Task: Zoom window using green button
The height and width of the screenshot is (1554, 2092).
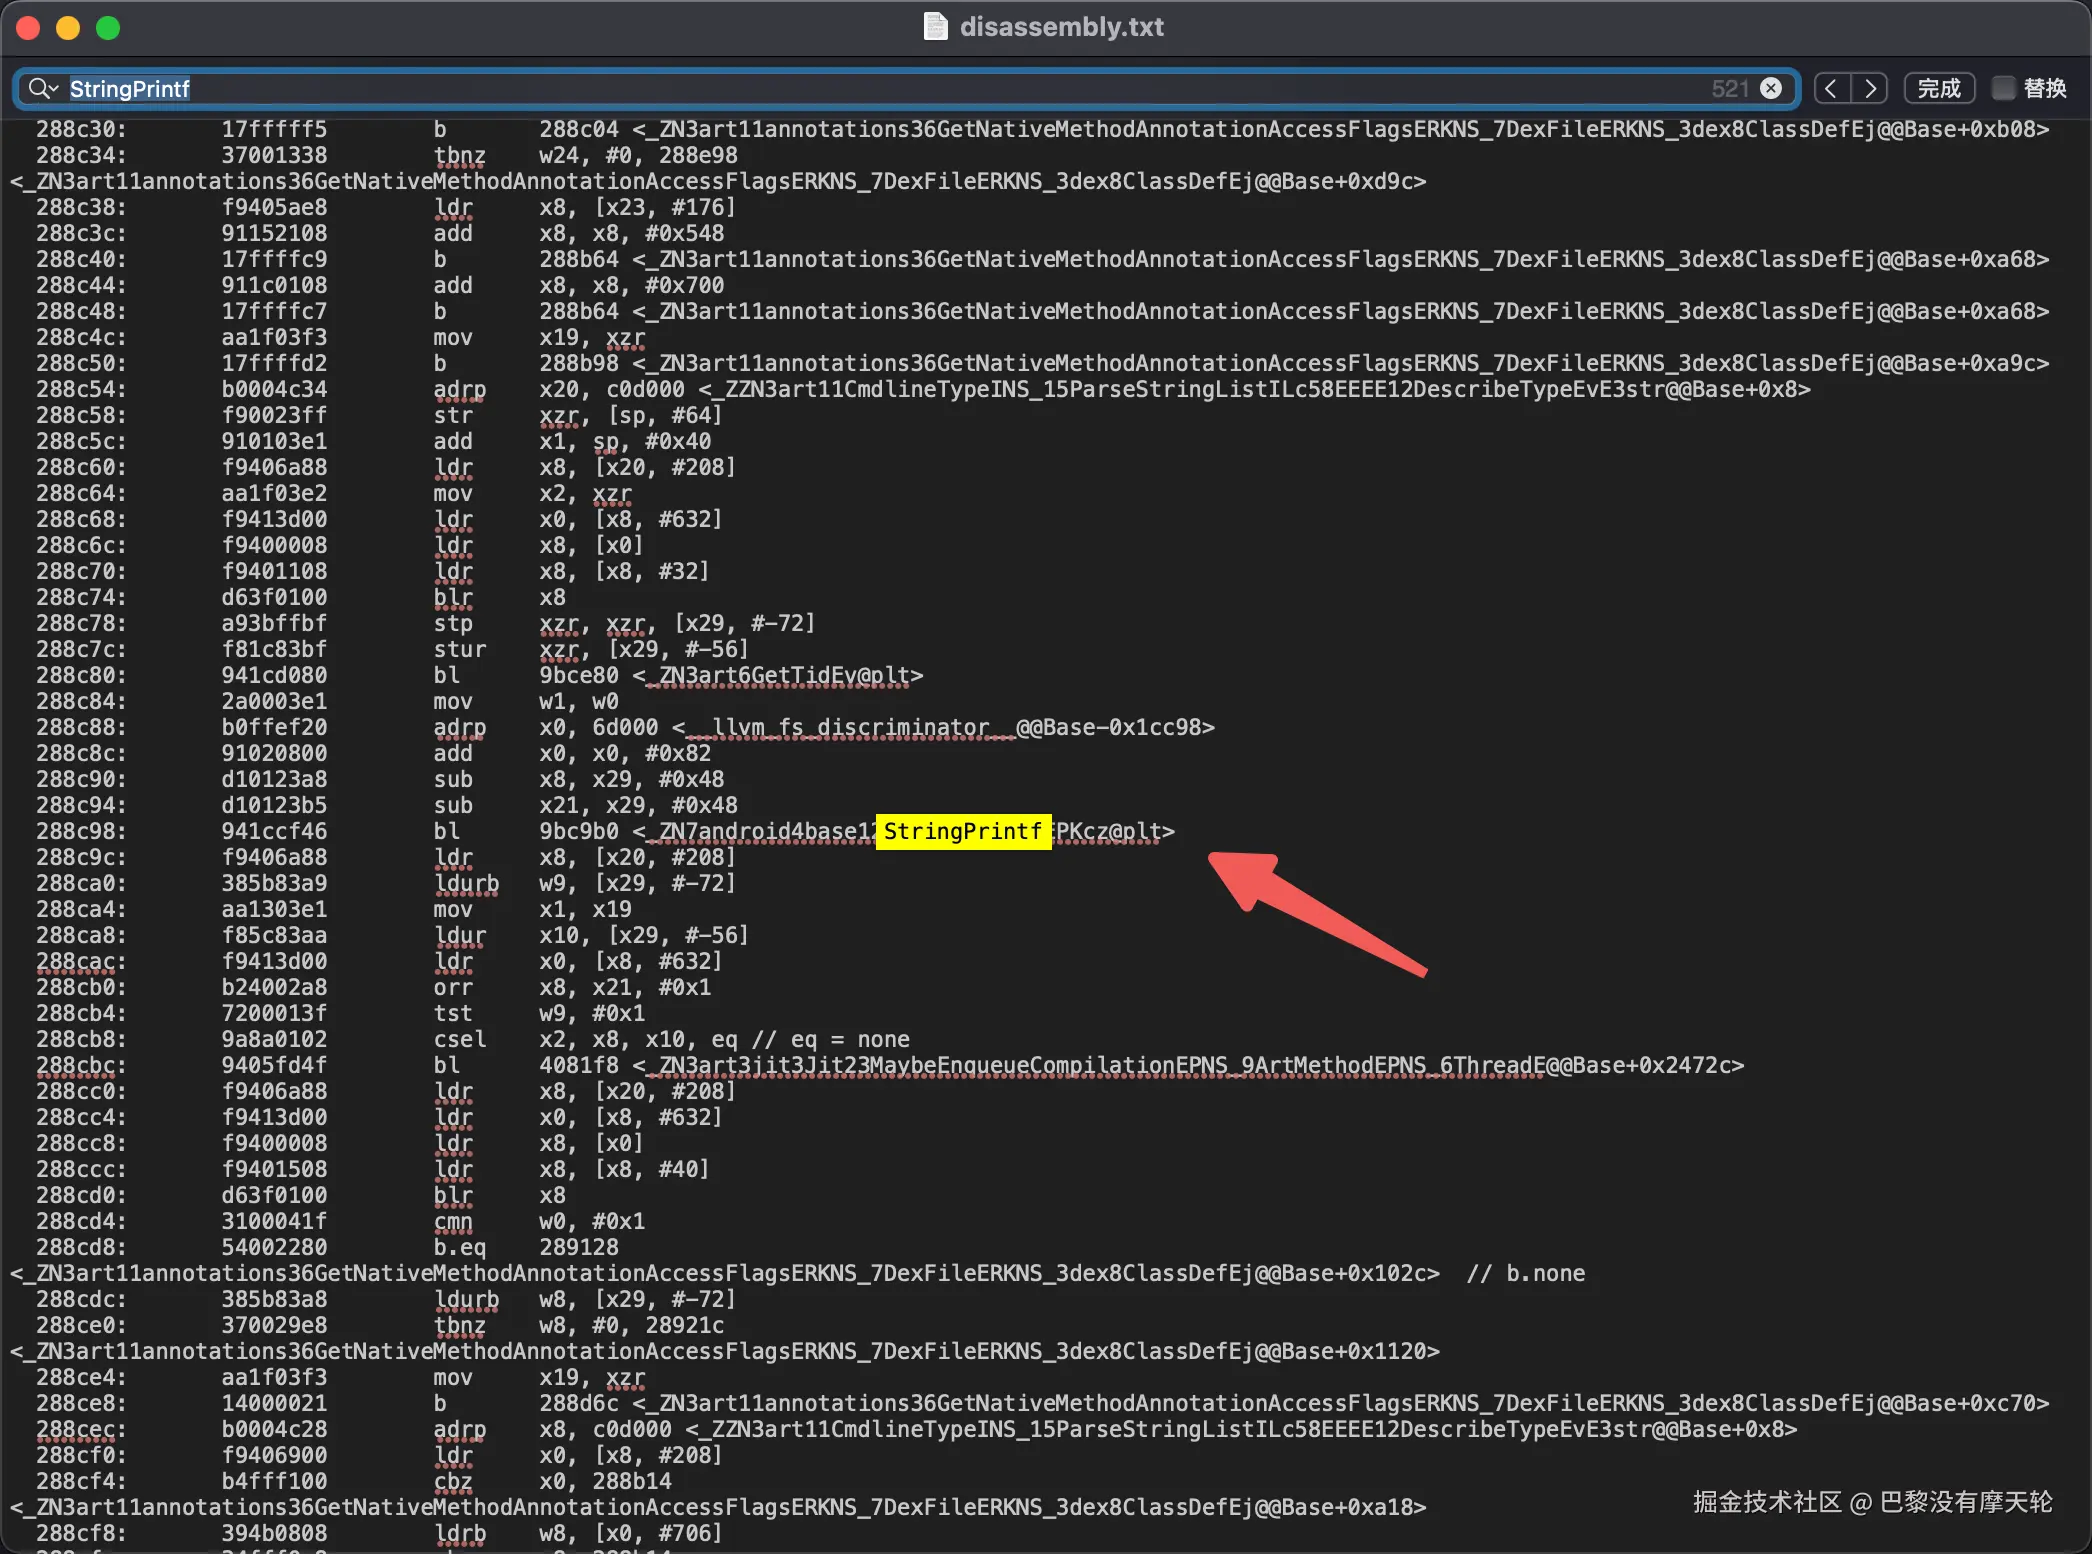Action: [x=108, y=28]
